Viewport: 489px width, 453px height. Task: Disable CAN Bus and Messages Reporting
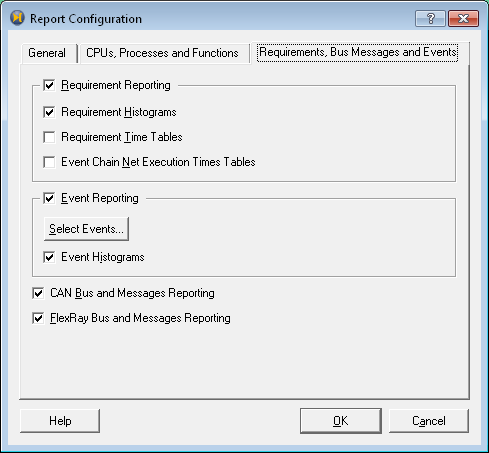click(38, 293)
